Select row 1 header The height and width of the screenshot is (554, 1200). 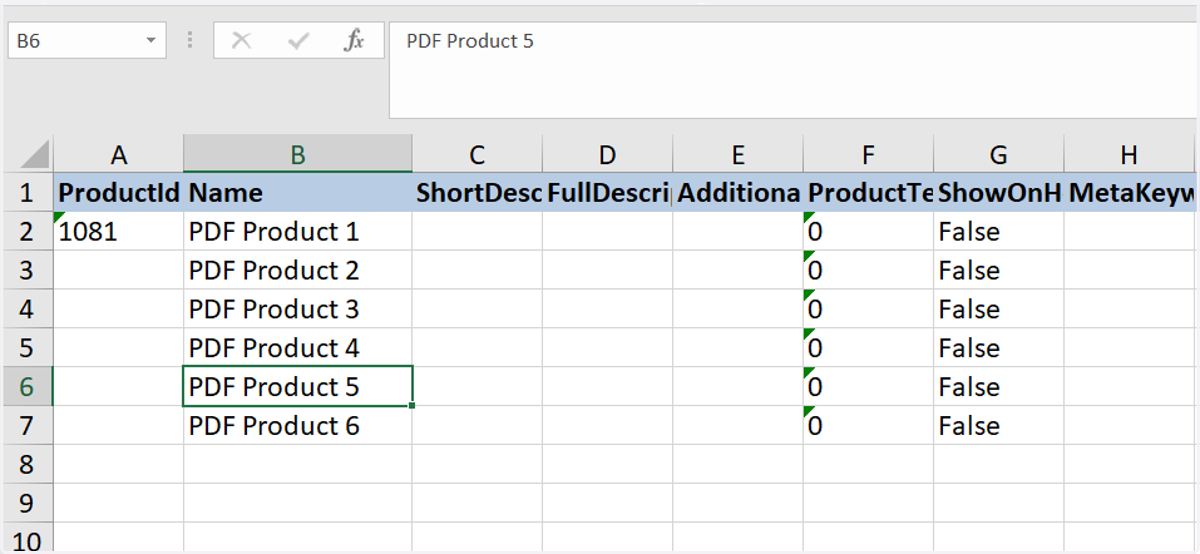[27, 192]
